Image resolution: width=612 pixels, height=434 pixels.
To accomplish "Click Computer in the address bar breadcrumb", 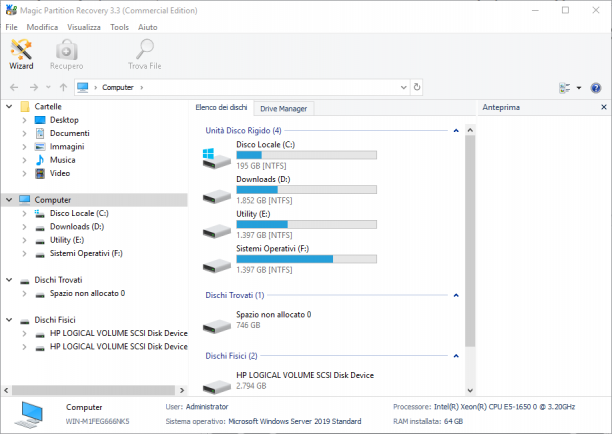I will coord(117,87).
